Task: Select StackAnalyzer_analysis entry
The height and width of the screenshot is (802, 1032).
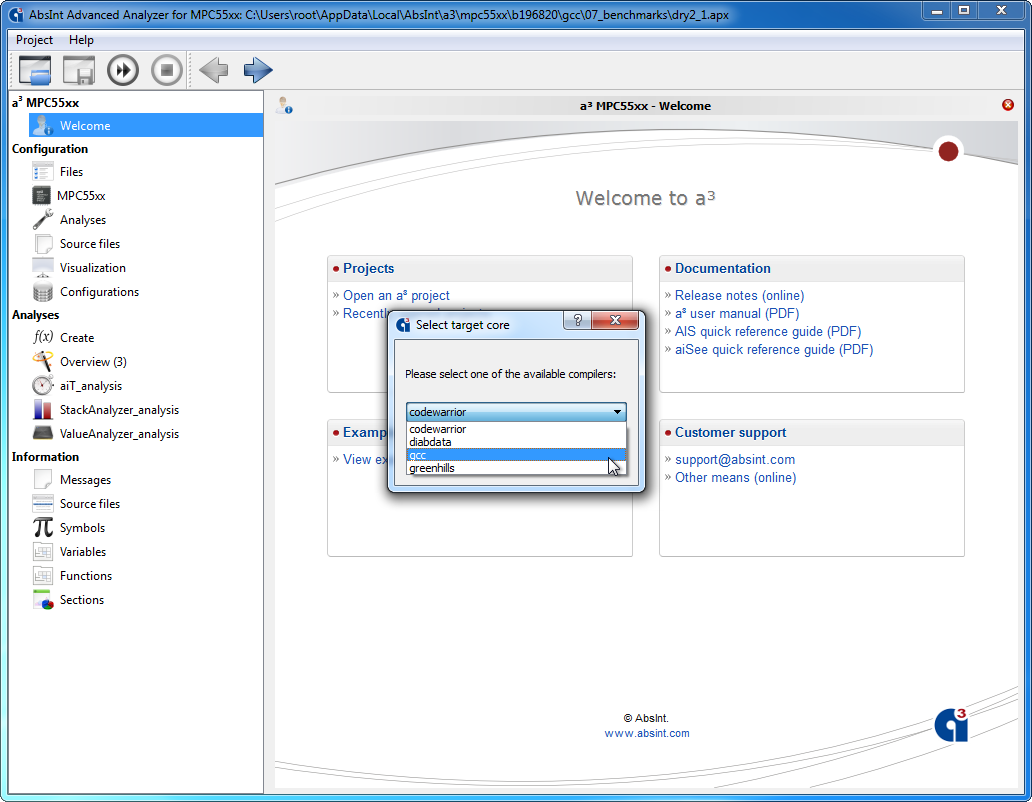Action: click(x=119, y=410)
